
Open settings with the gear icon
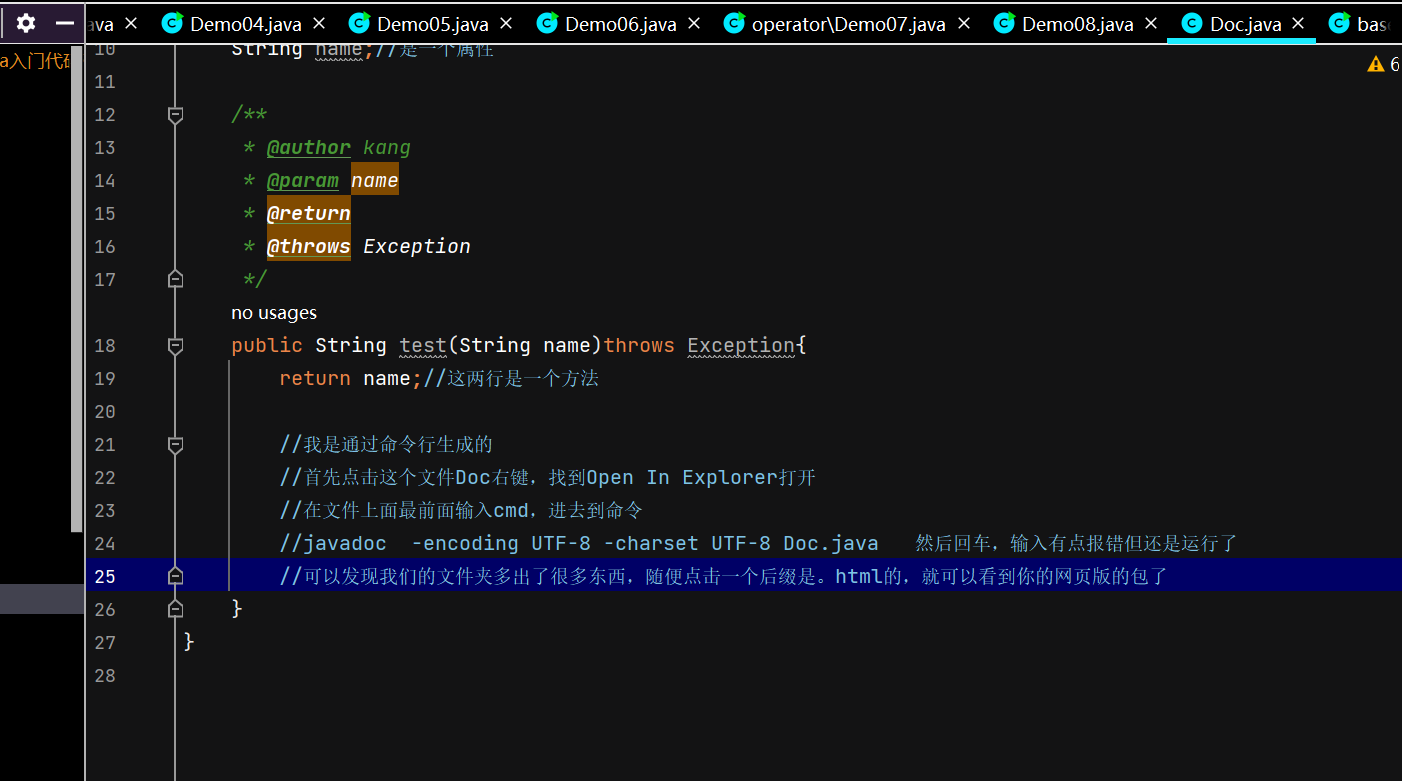click(x=25, y=23)
